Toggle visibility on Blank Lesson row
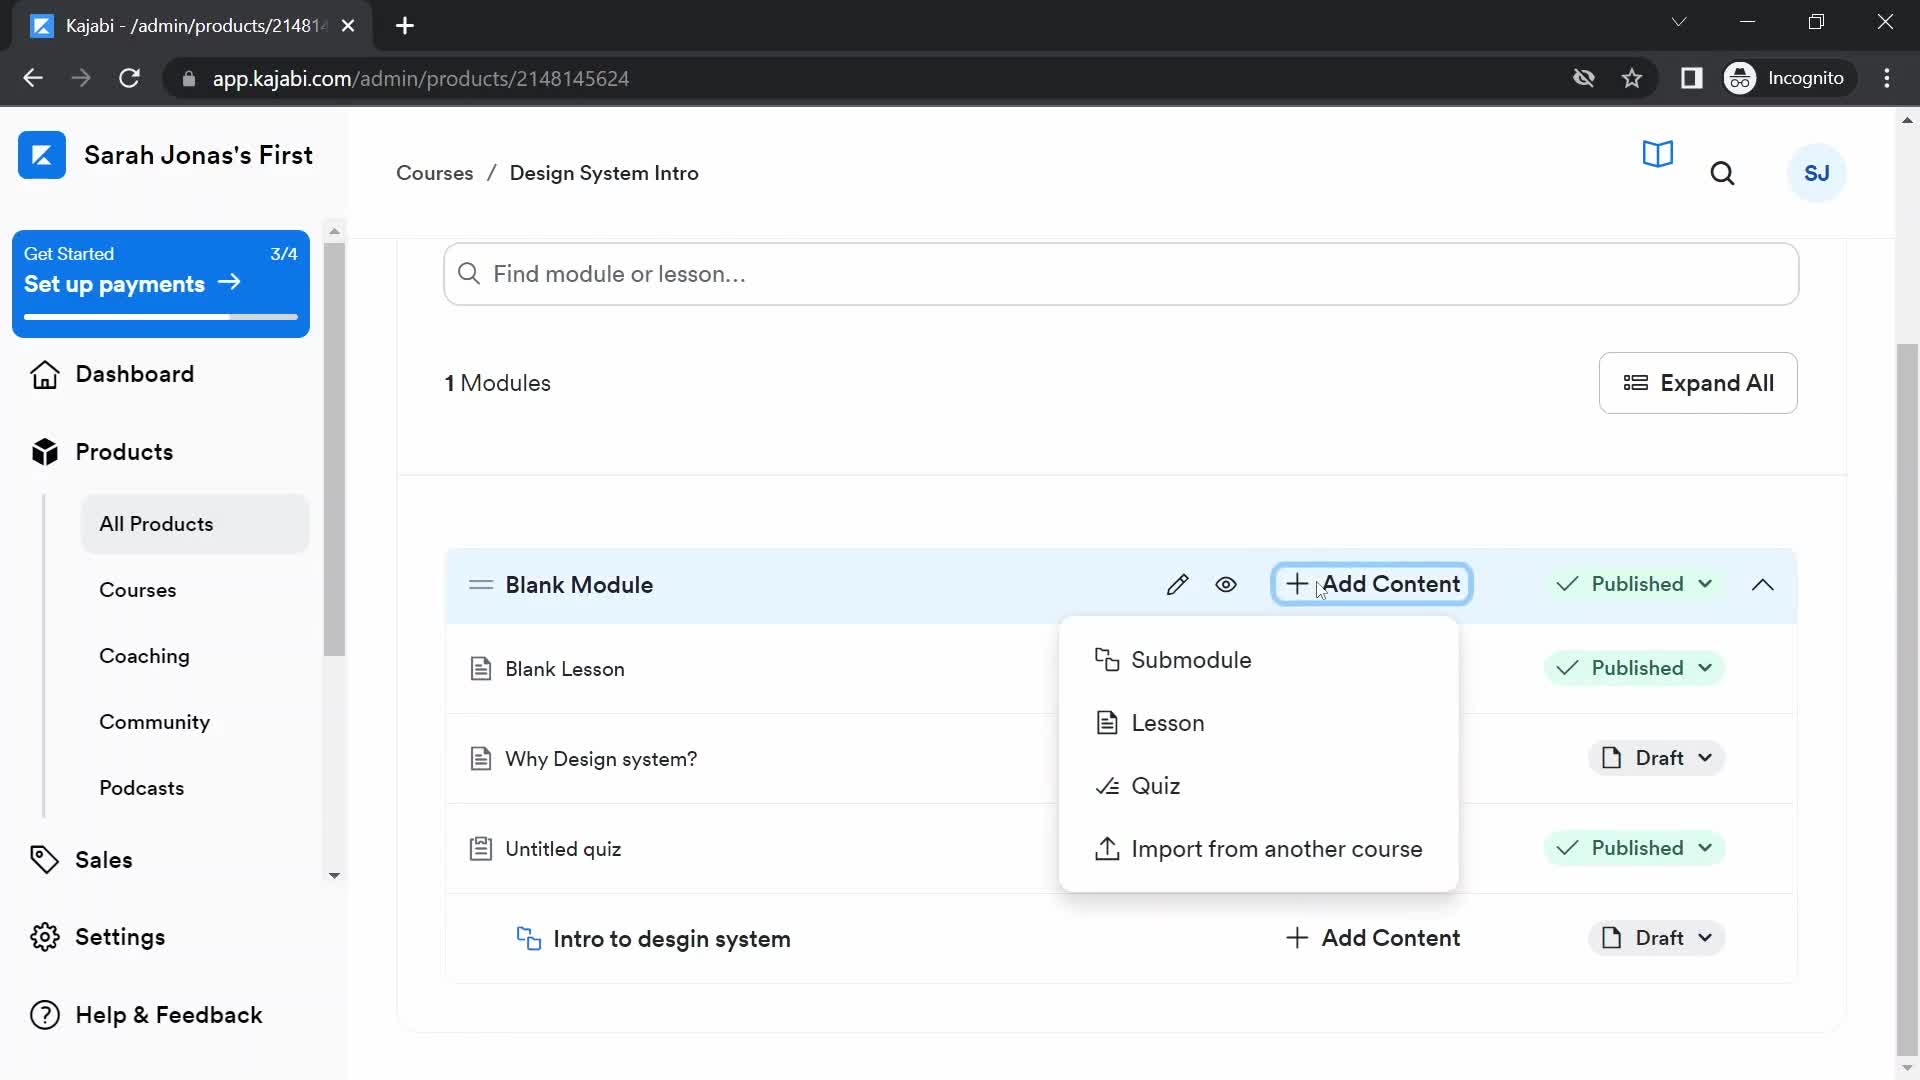This screenshot has height=1080, width=1920. coord(1226,669)
